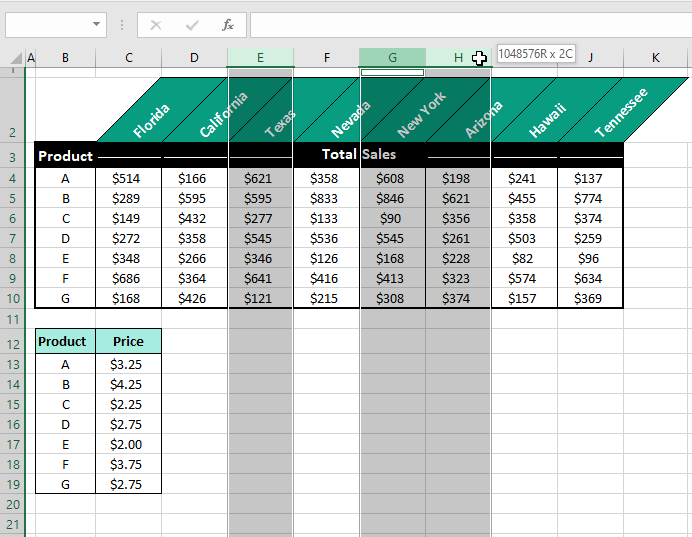Select column K header

tap(656, 58)
